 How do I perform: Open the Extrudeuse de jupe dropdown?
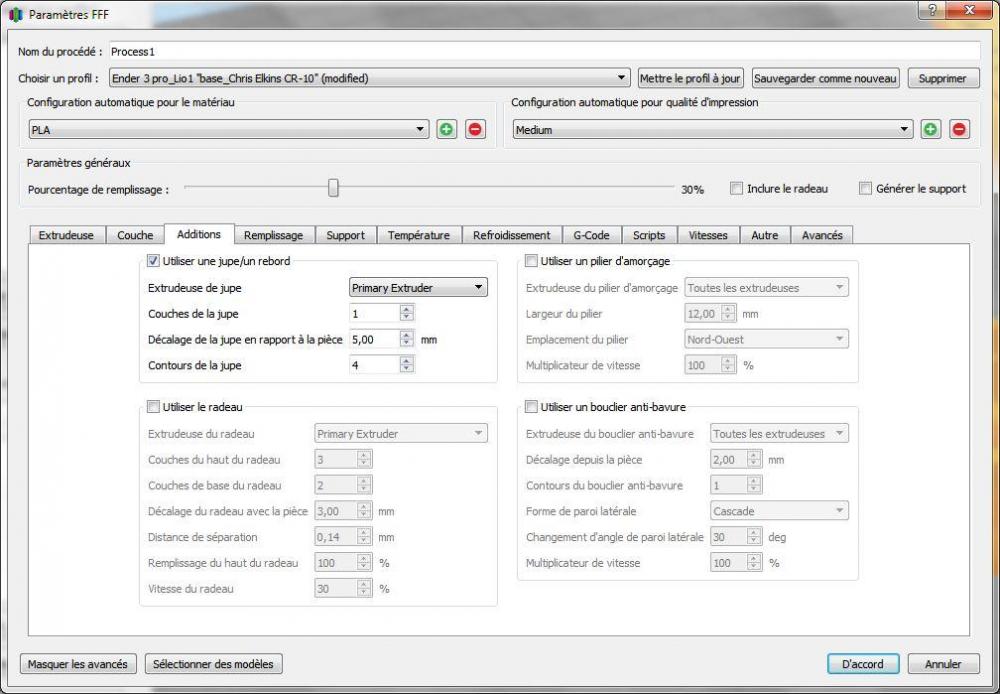(x=418, y=288)
